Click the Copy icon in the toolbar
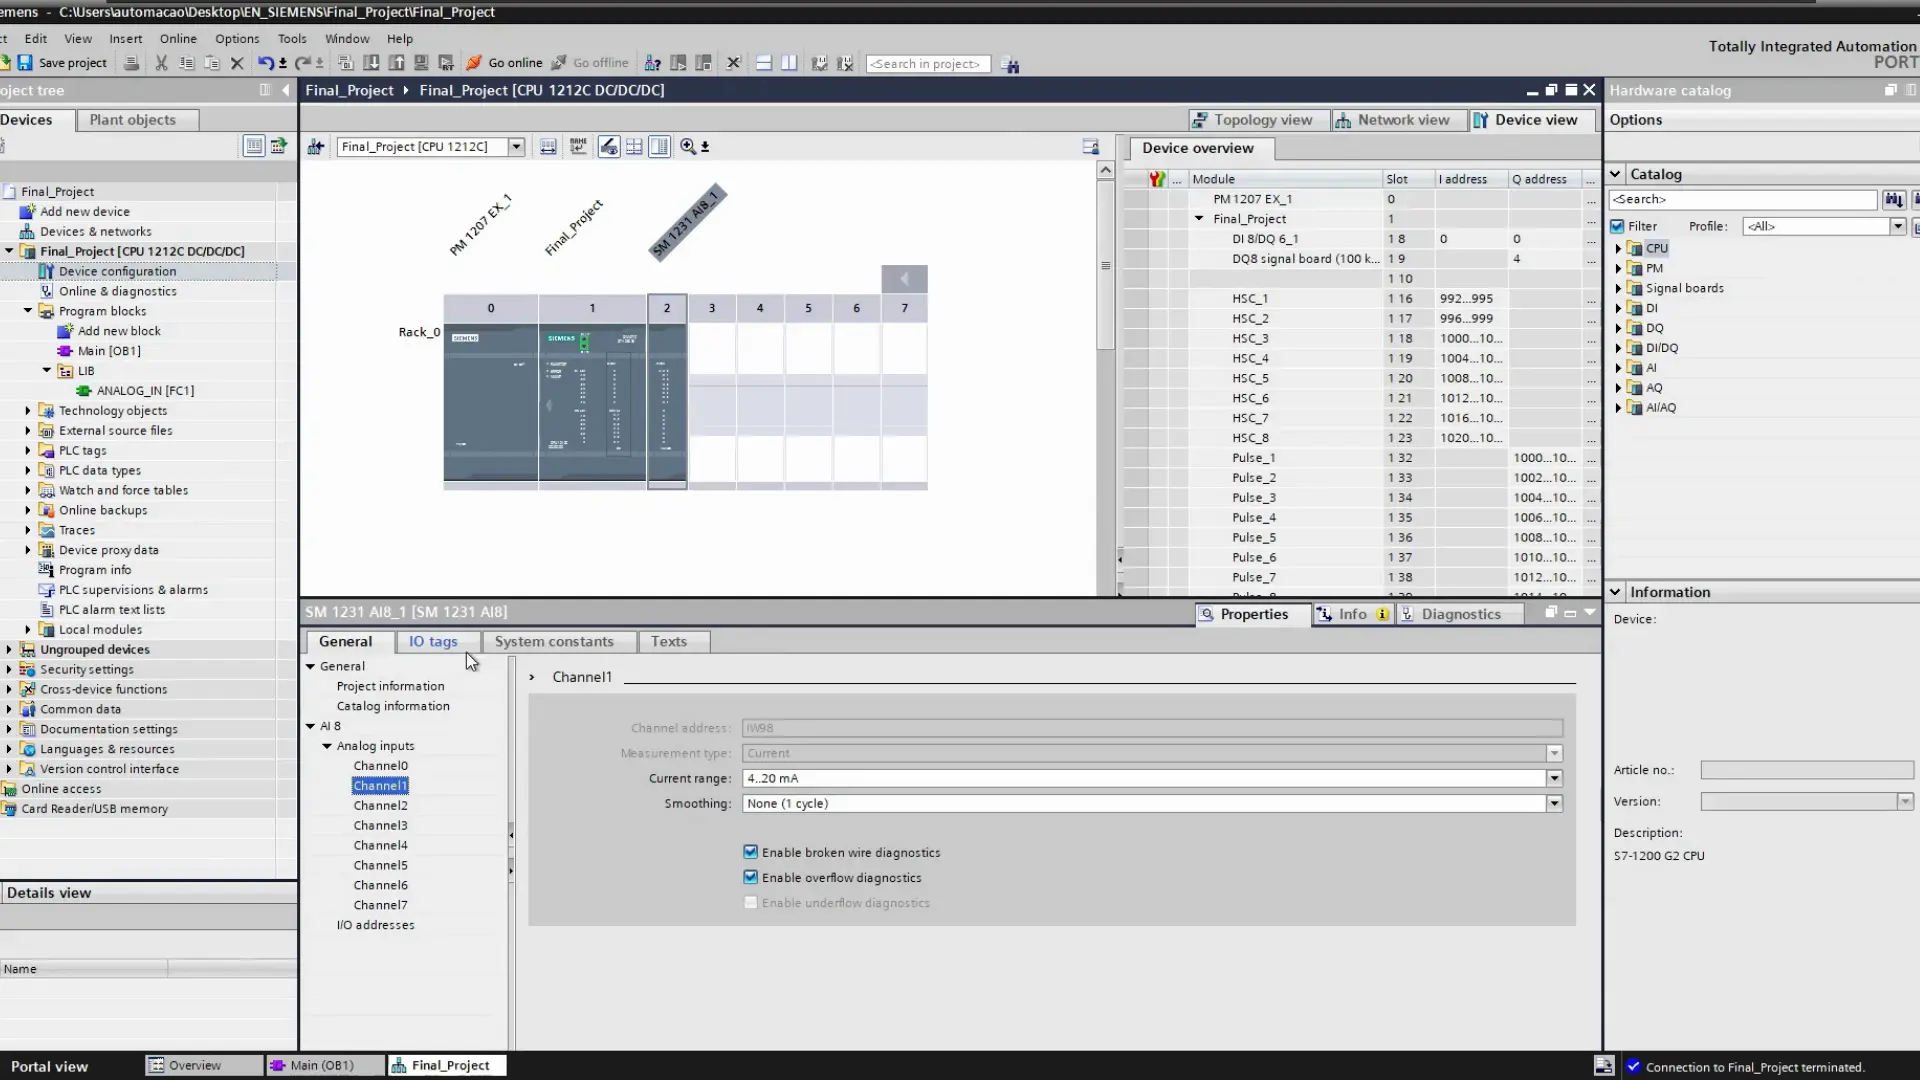 [187, 63]
